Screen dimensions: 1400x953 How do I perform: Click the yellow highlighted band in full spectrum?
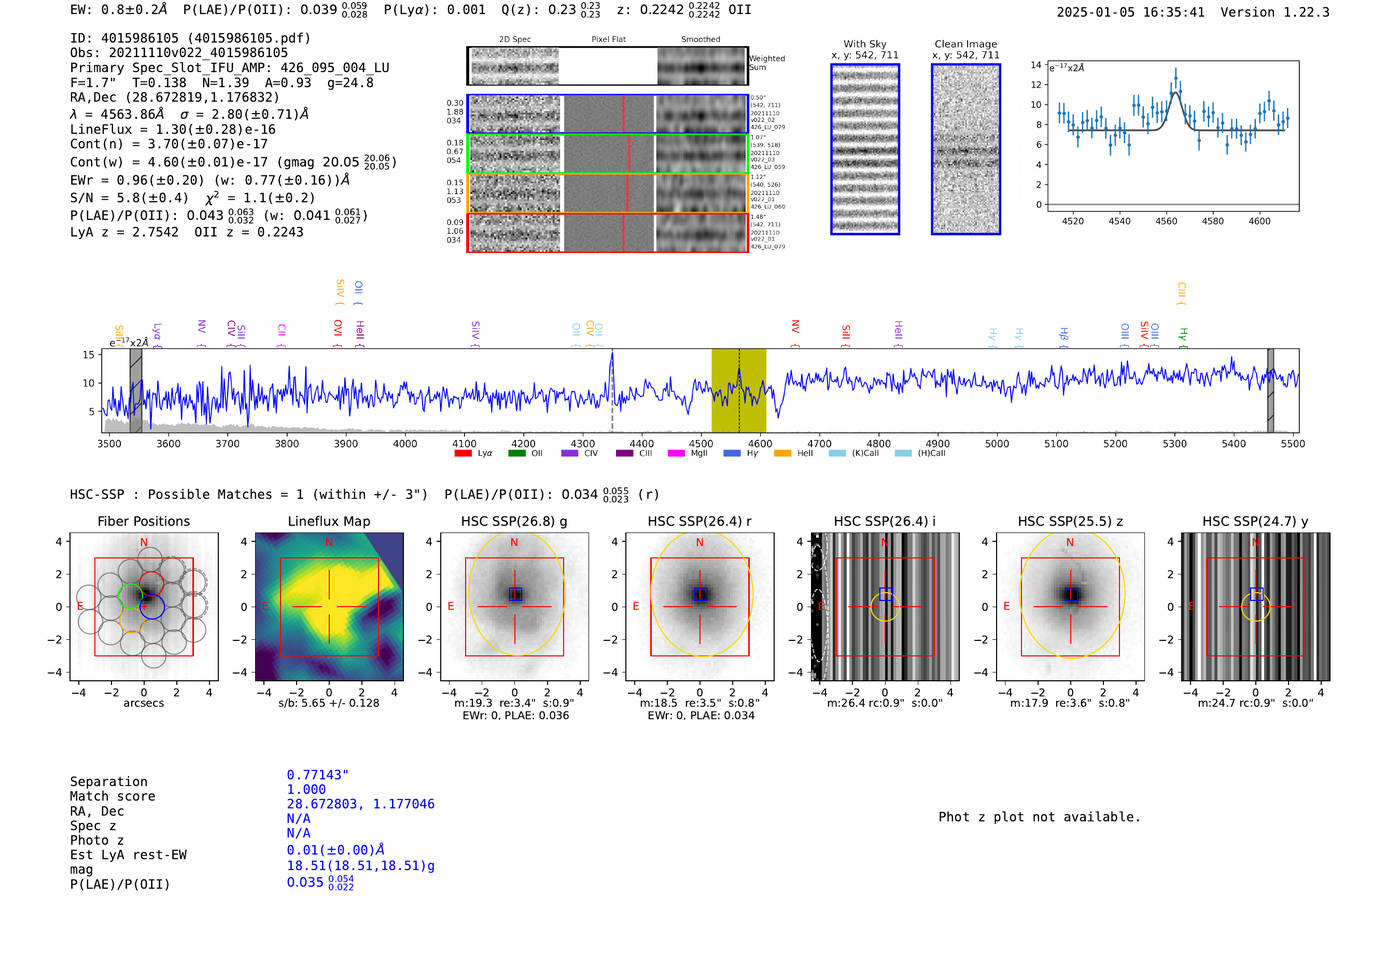pos(739,390)
